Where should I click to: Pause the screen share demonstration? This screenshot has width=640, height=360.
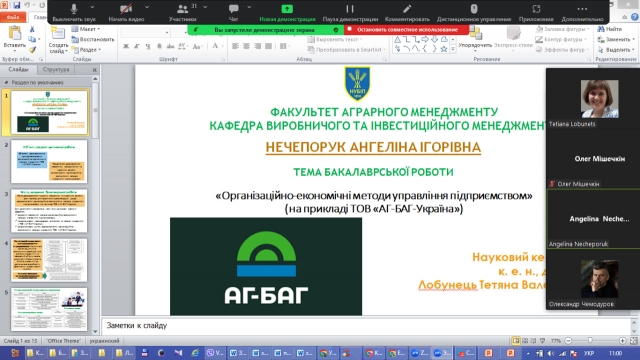click(350, 12)
